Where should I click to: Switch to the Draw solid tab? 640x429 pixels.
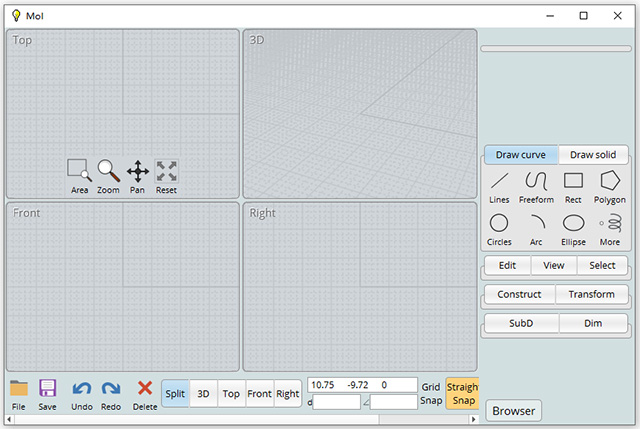594,155
